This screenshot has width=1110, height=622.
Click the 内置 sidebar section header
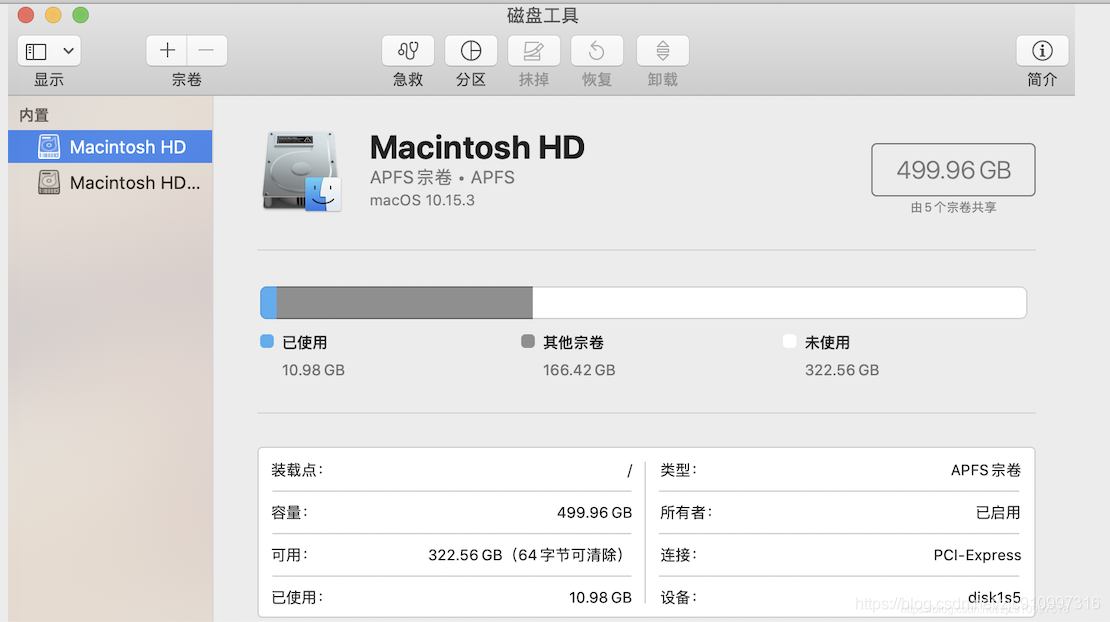(34, 115)
